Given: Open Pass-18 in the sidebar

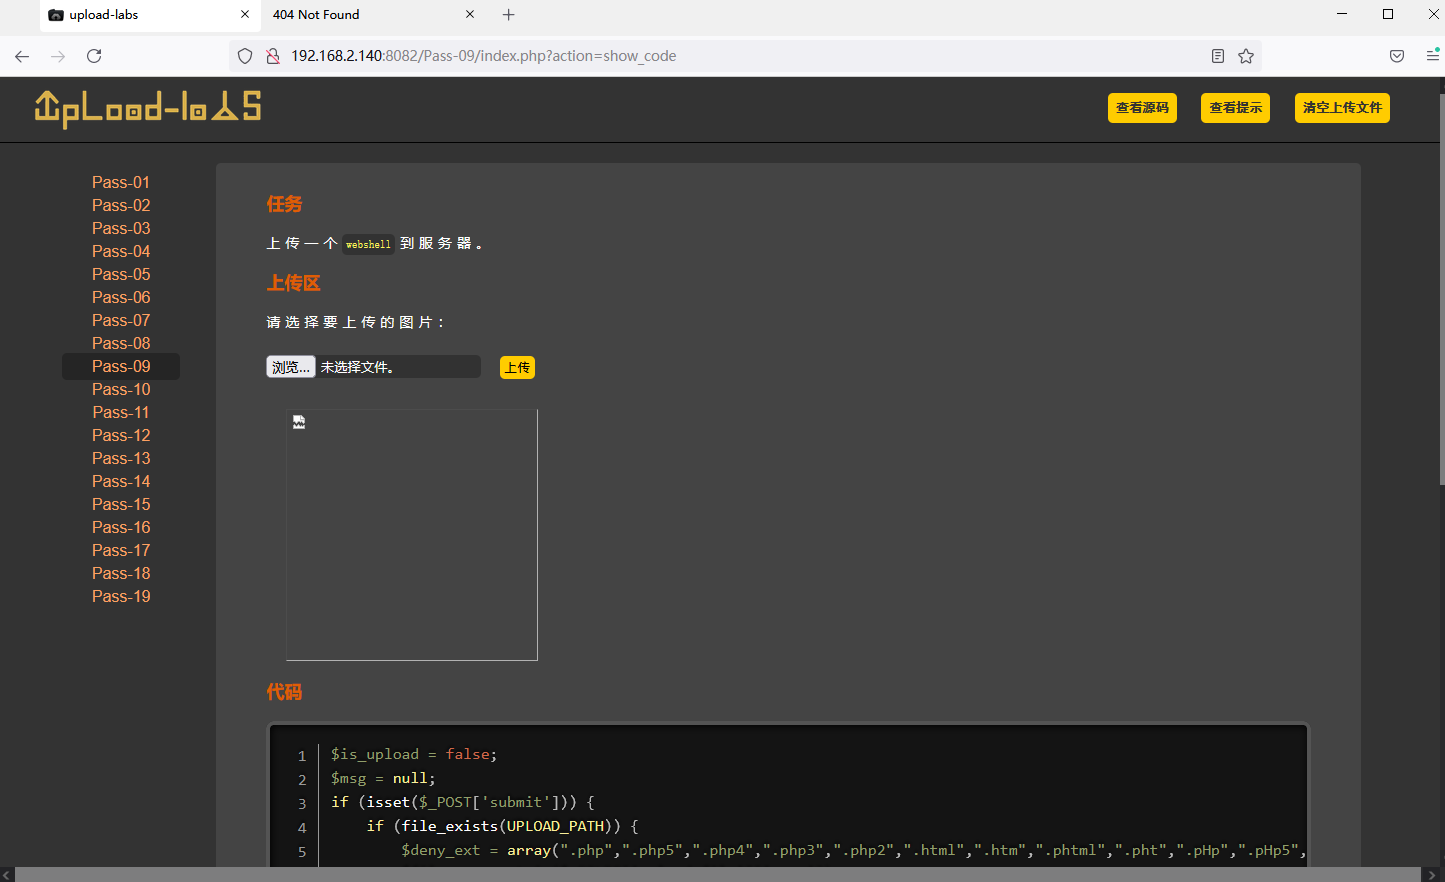Looking at the screenshot, I should 121,573.
